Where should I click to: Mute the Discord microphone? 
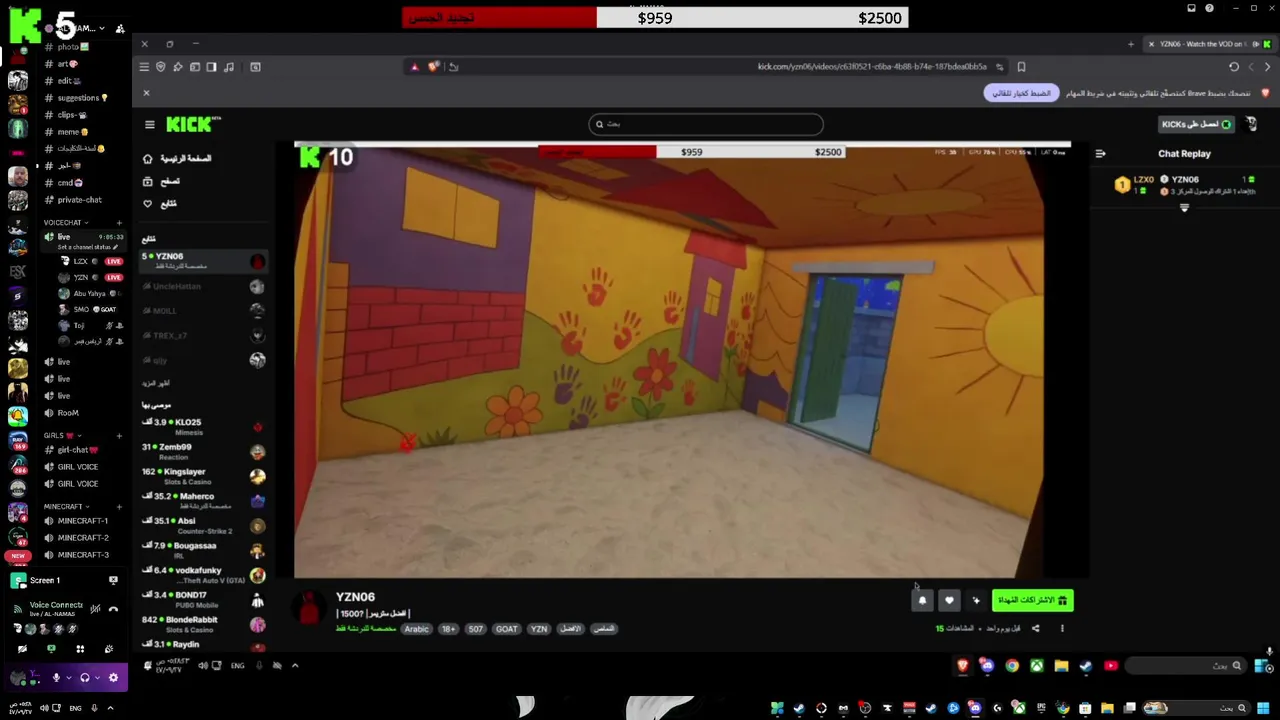(x=56, y=677)
